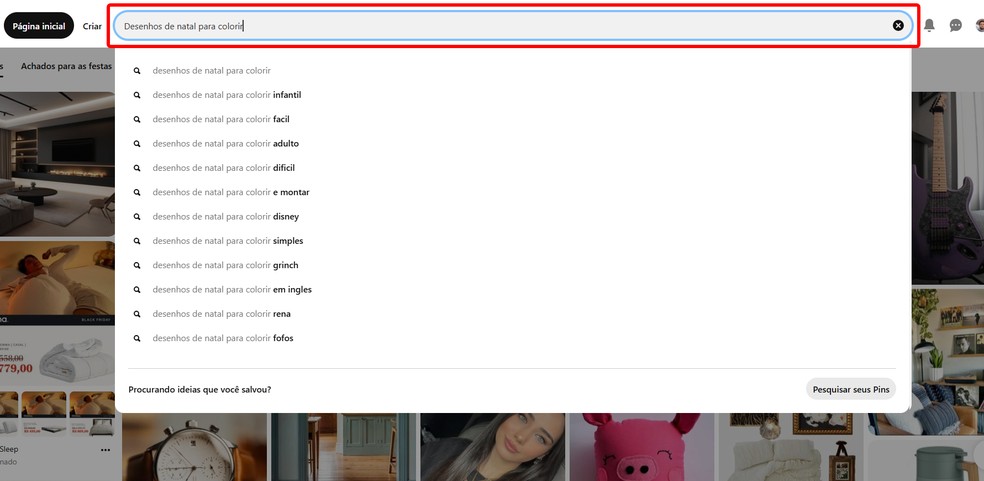
Task: Click the magnifier icon beside the disney suggestion
Action: [x=137, y=217]
